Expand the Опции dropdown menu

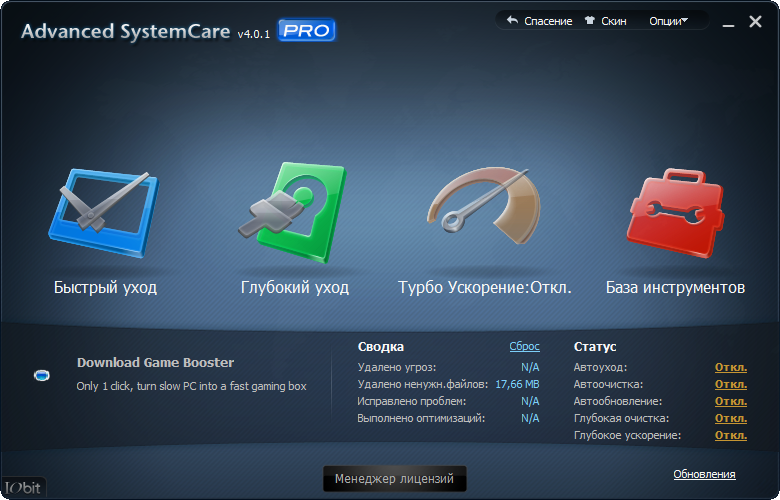pyautogui.click(x=668, y=21)
